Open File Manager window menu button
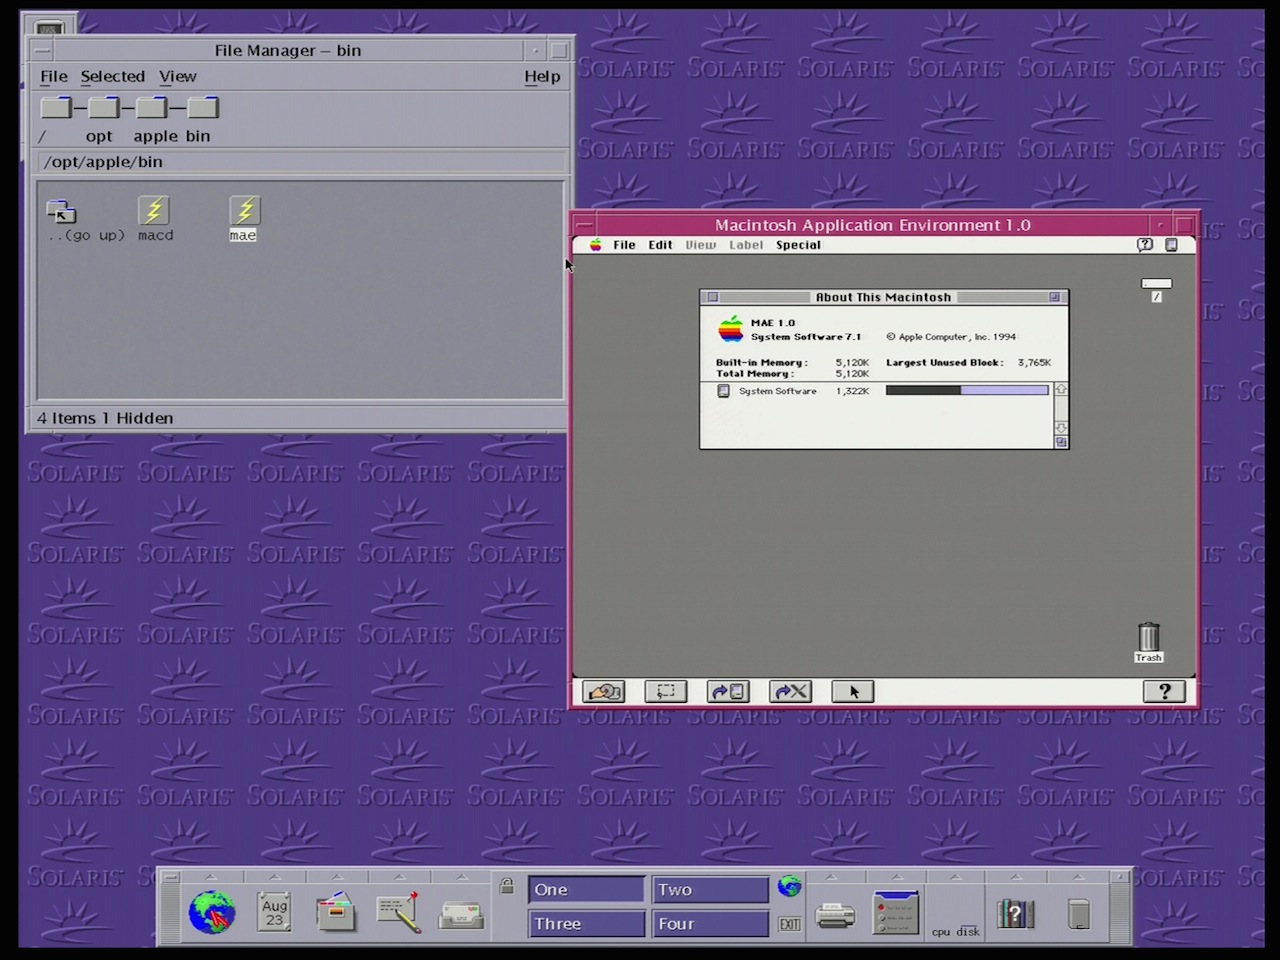 coord(42,50)
